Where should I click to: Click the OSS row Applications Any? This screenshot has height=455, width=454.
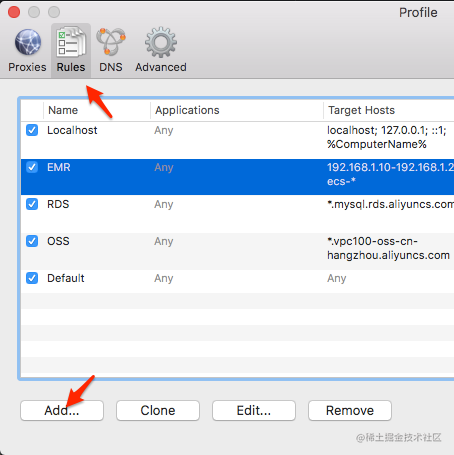(164, 241)
